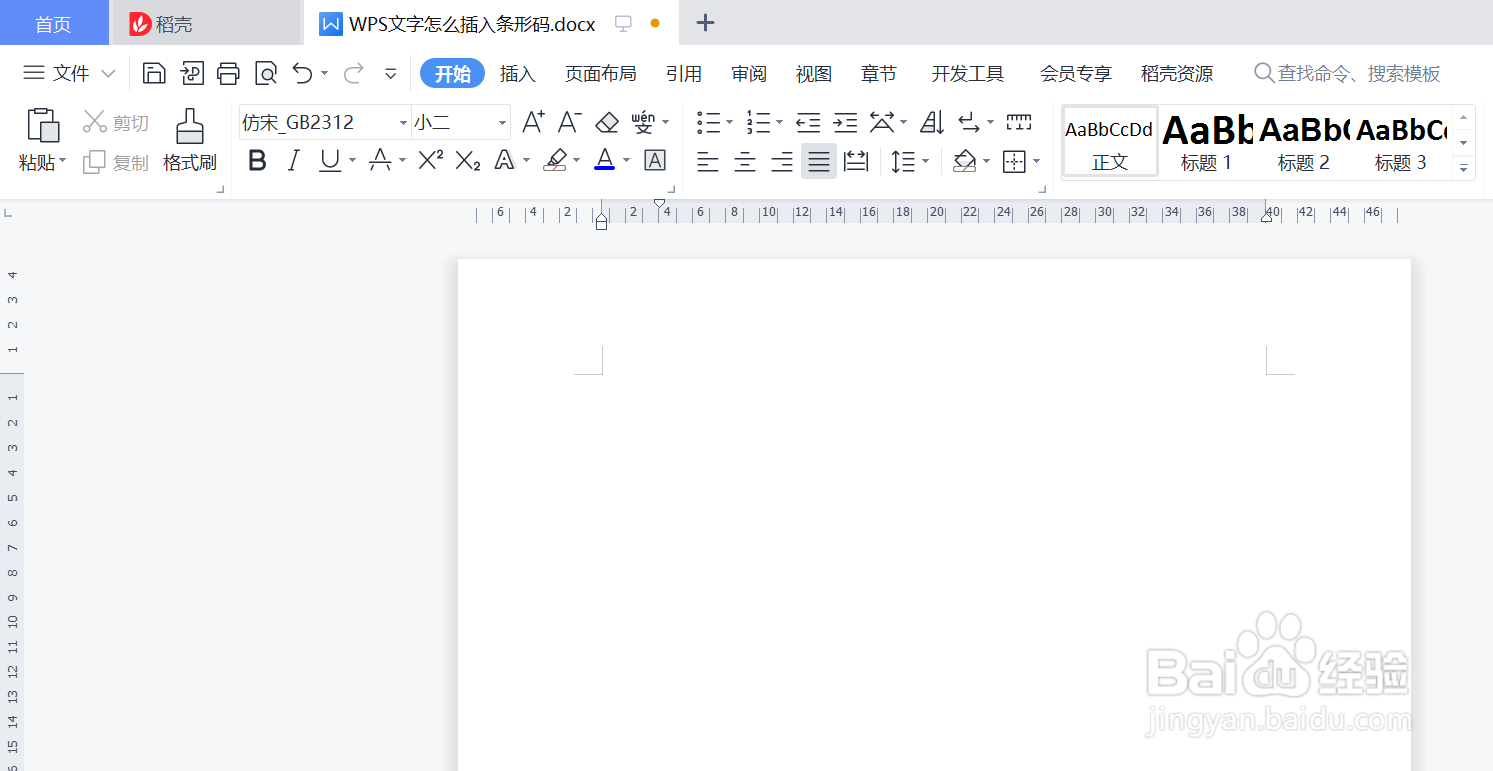
Task: Open Borders dropdown arrow
Action: (1037, 161)
